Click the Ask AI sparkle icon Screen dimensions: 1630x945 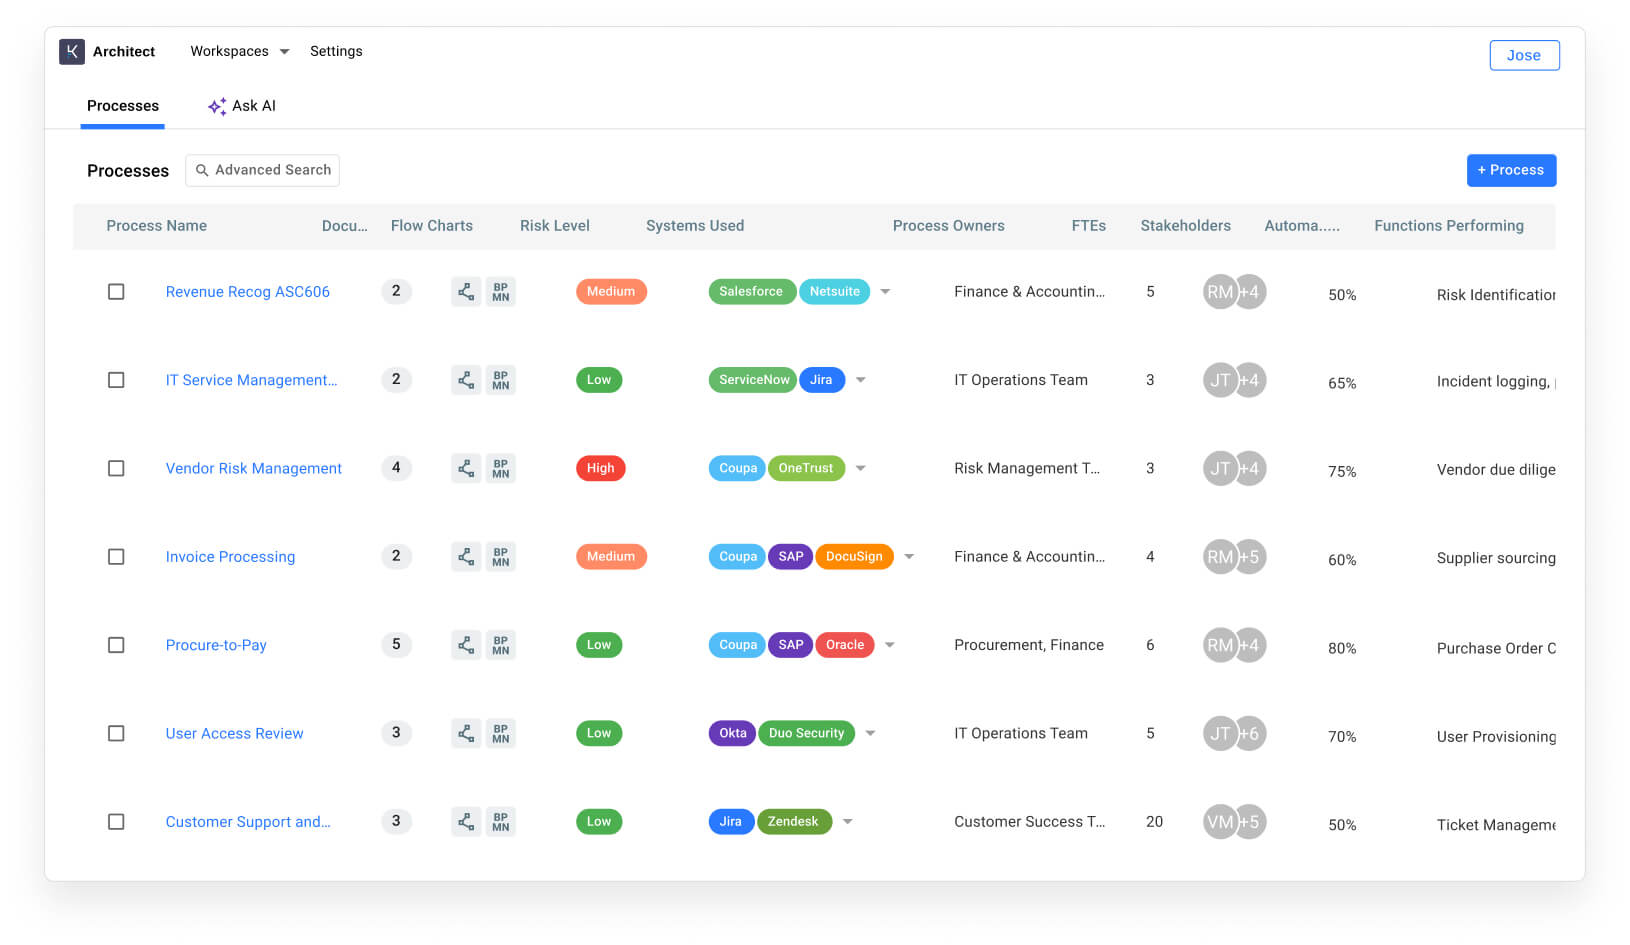[217, 106]
